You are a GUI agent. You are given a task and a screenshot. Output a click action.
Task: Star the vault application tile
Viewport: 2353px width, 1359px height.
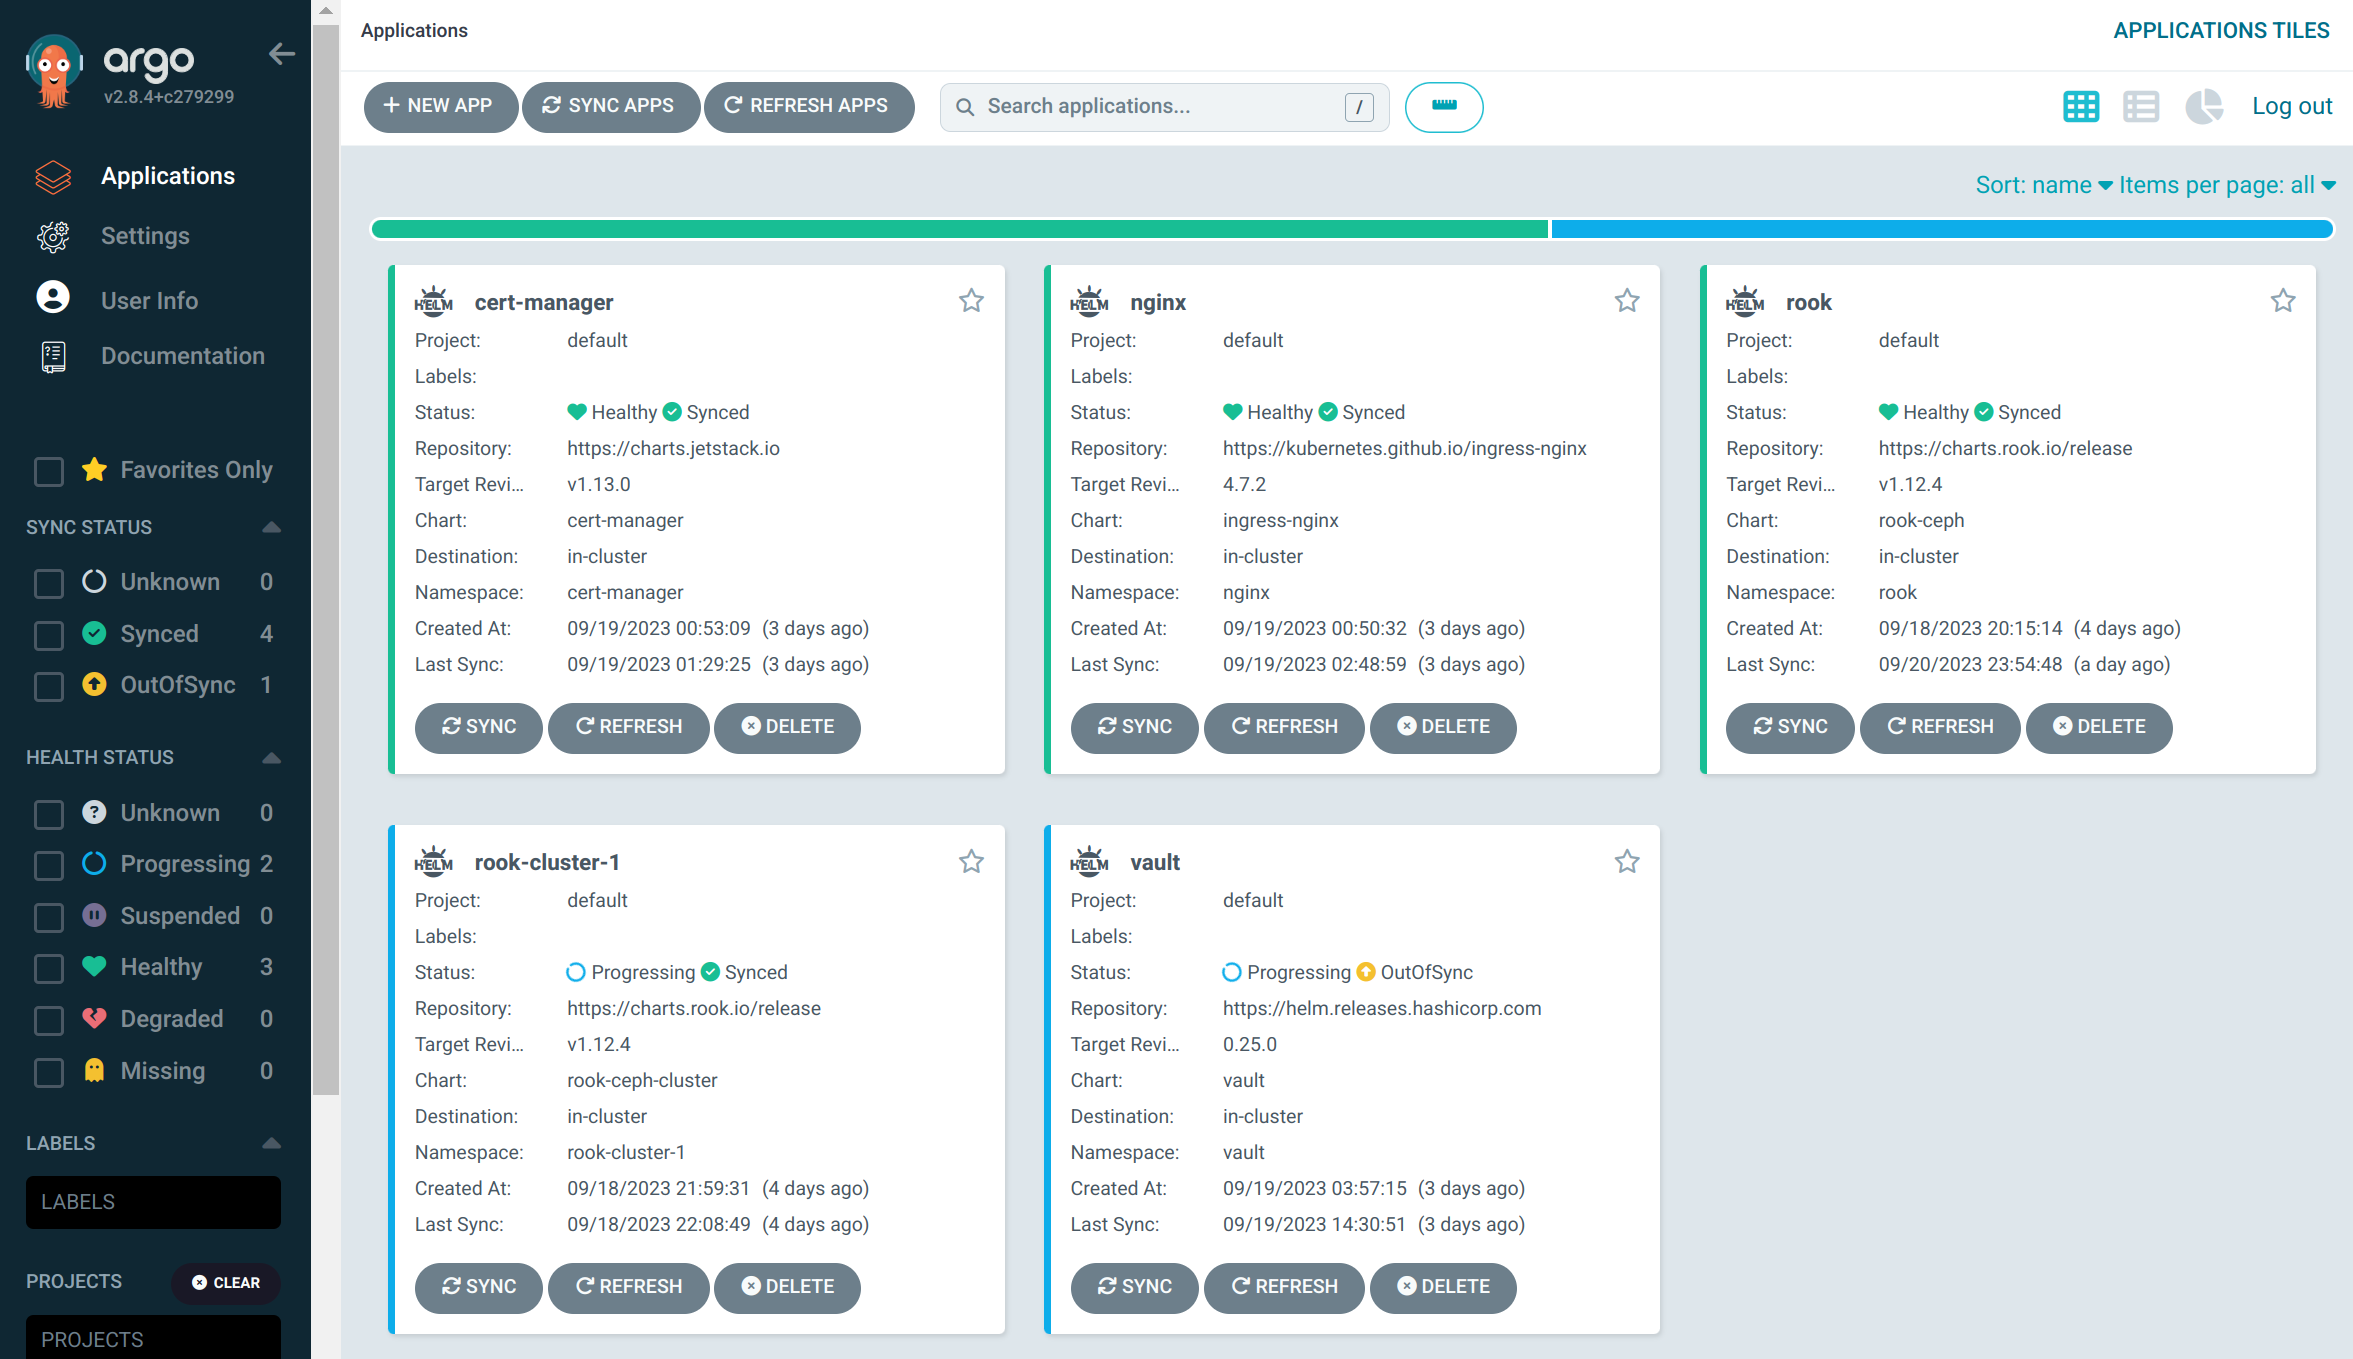1627,861
